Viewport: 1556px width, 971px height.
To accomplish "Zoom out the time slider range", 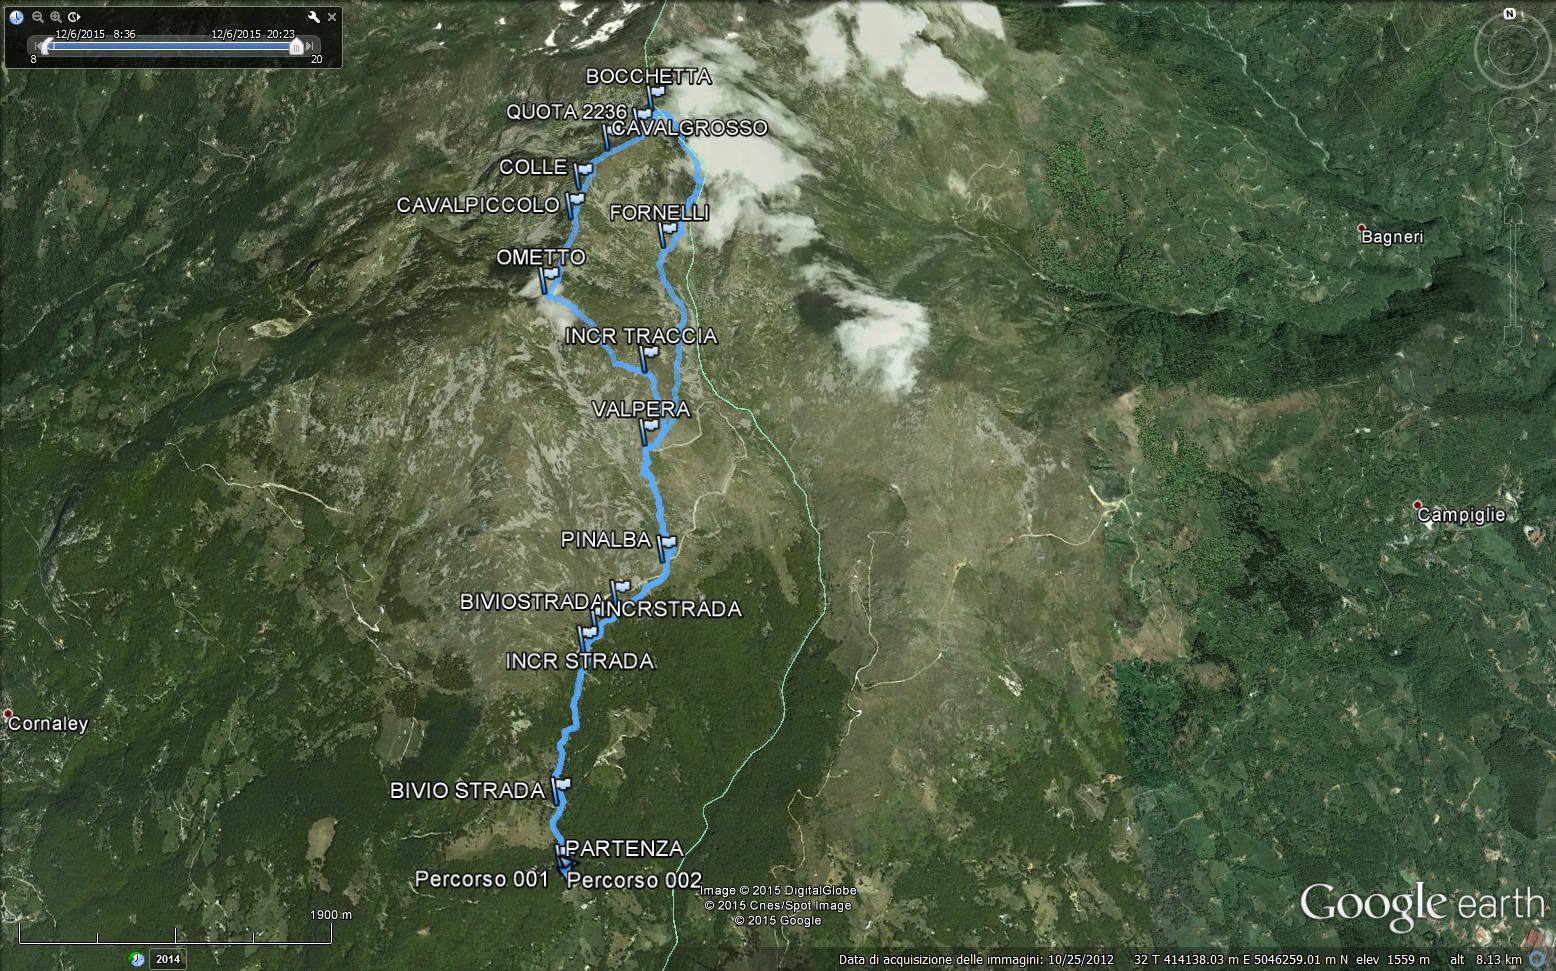I will point(38,17).
